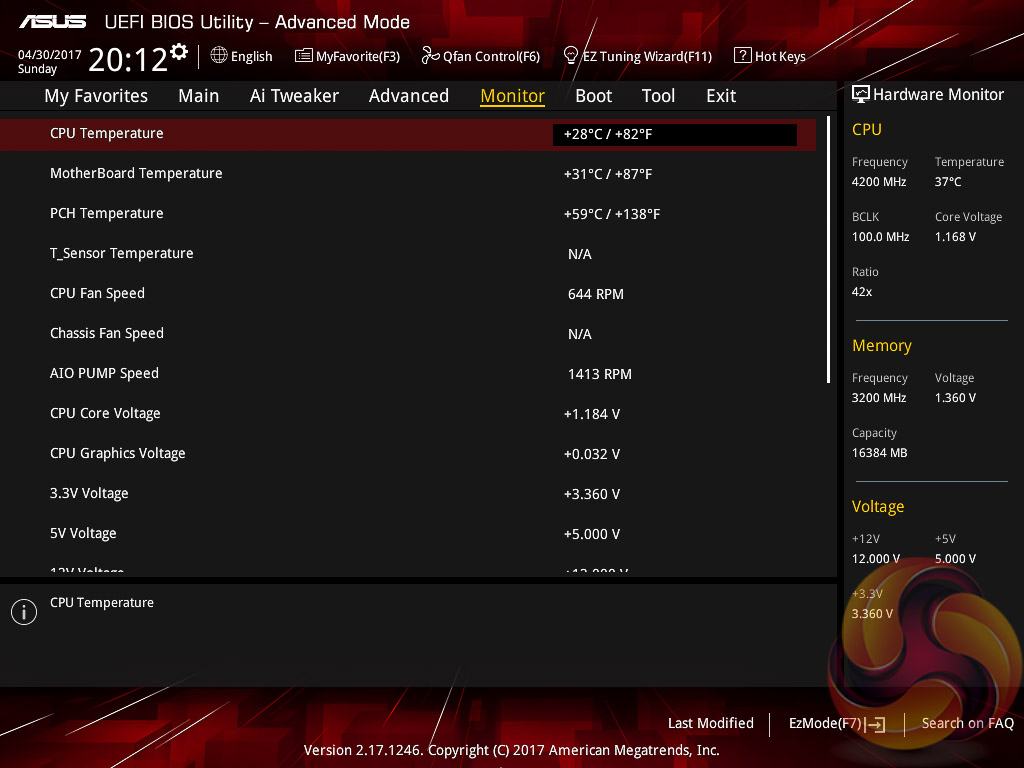
Task: Click the 3200 MHz memory frequency value
Action: [879, 398]
